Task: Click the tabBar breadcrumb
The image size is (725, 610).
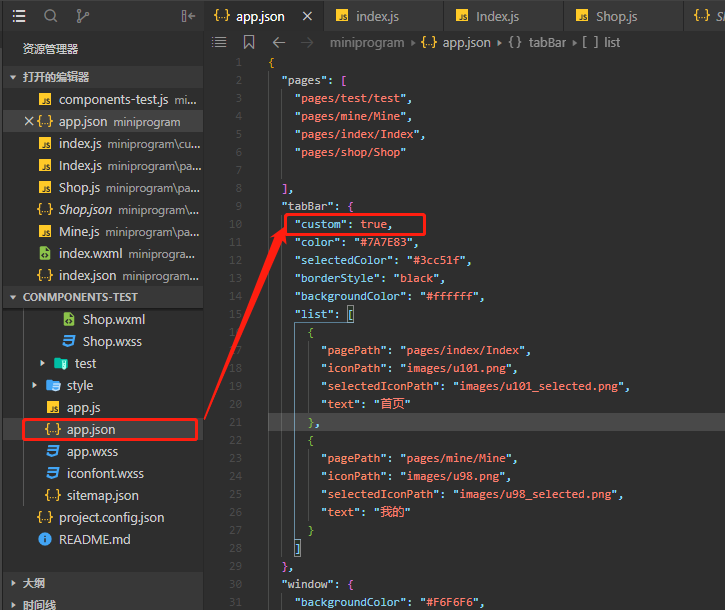Action: (x=537, y=43)
